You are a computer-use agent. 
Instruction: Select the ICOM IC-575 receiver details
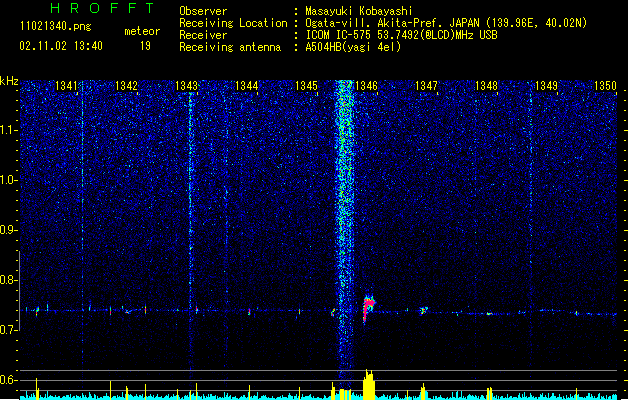(x=401, y=35)
